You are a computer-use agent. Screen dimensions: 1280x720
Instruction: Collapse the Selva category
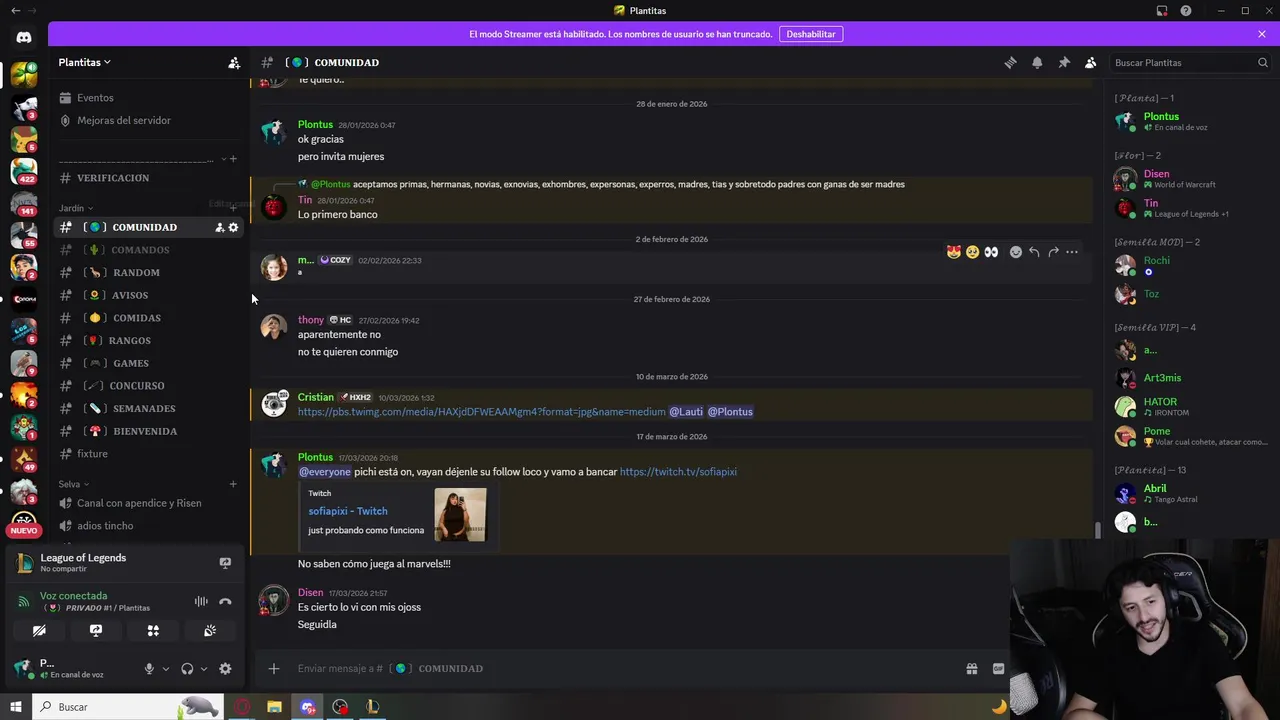tap(74, 484)
